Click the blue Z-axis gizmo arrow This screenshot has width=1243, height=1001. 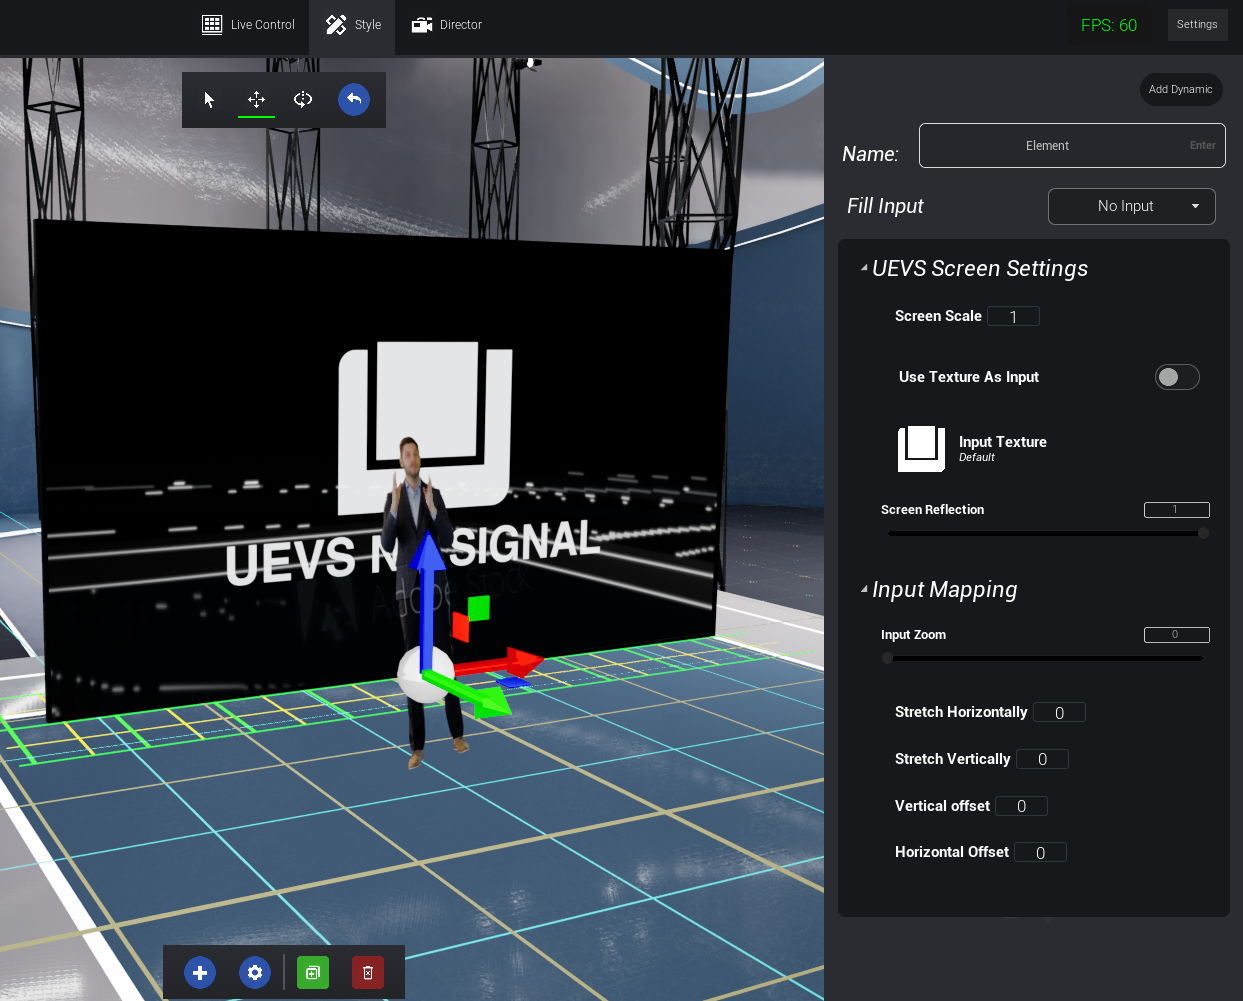click(428, 590)
